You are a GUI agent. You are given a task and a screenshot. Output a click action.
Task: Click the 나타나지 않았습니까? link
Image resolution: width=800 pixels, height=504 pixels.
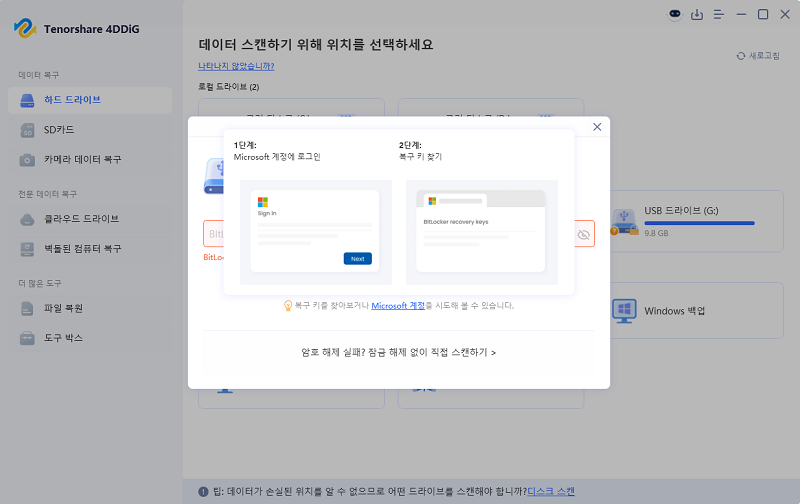pos(236,66)
